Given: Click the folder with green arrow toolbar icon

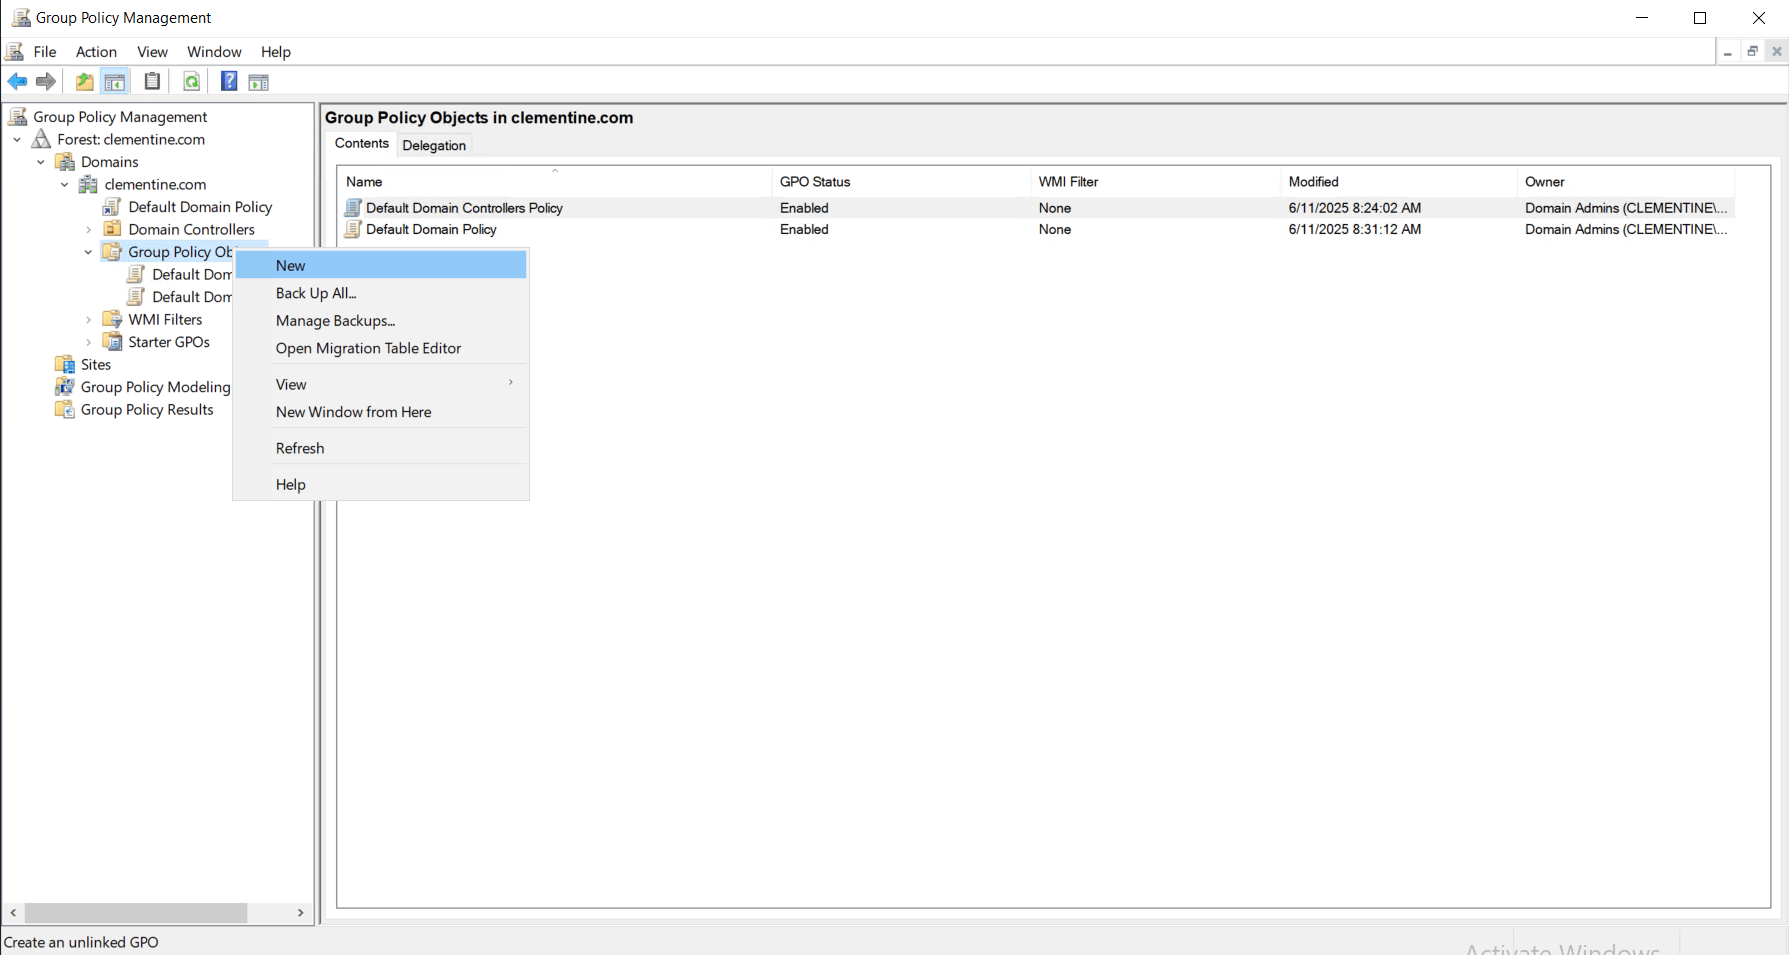Looking at the screenshot, I should (x=84, y=81).
